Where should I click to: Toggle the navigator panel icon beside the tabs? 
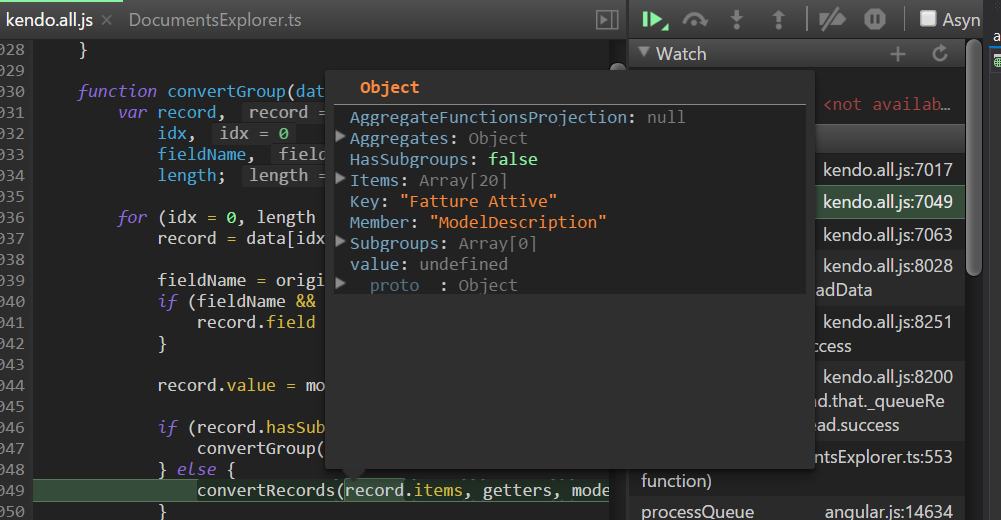tap(606, 20)
